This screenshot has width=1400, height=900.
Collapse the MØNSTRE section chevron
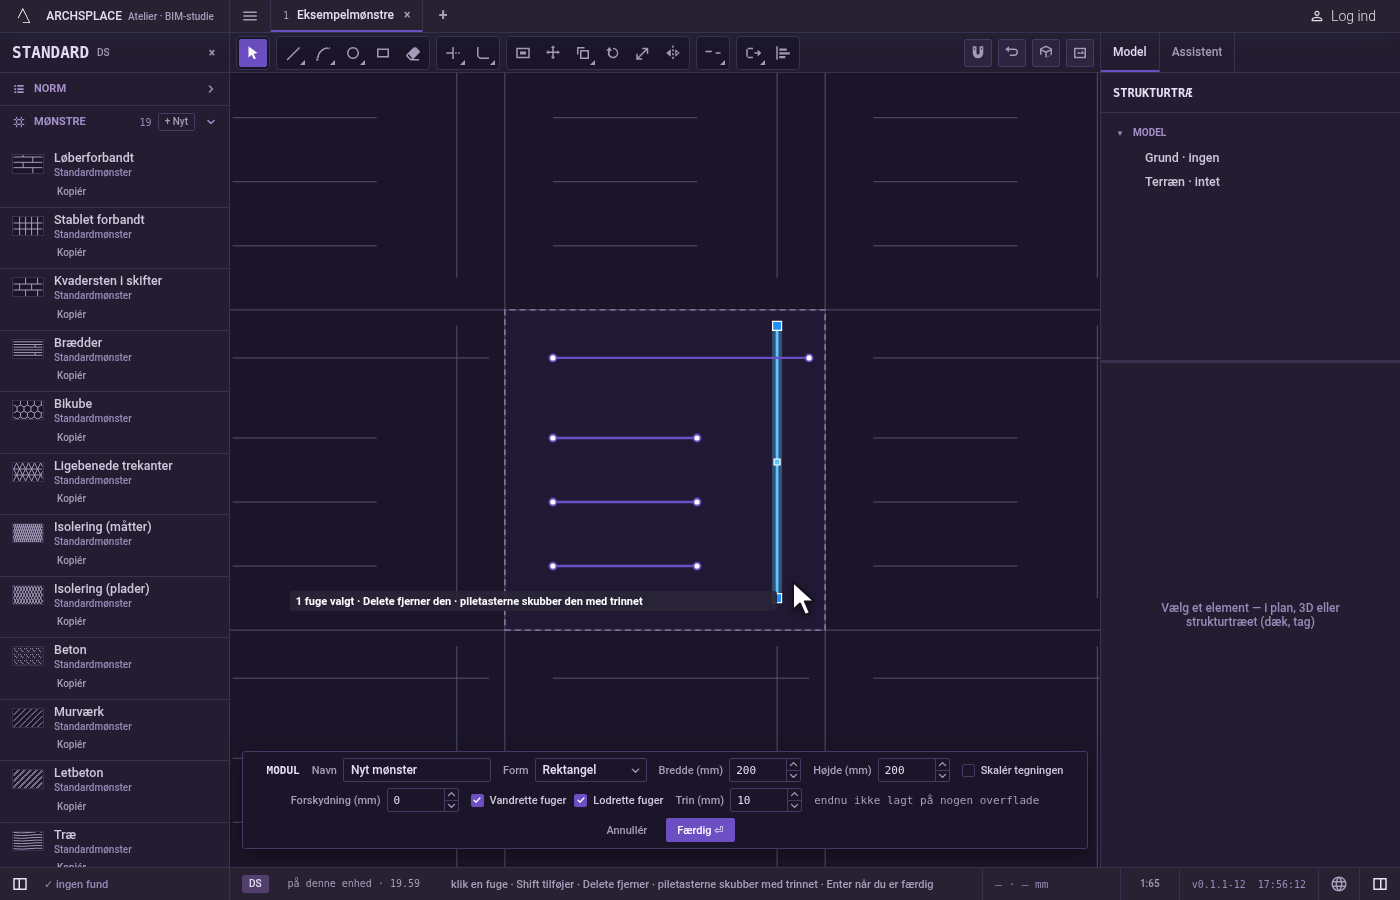[211, 122]
